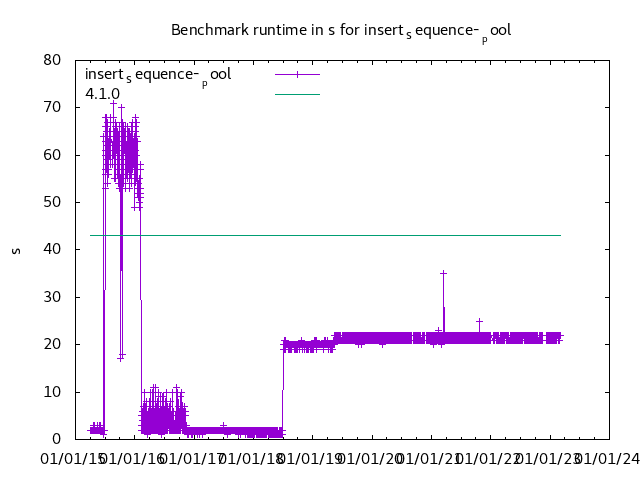Image resolution: width=640 pixels, height=480 pixels.
Task: Click the 60 y-axis tick label
Action: 52,155
